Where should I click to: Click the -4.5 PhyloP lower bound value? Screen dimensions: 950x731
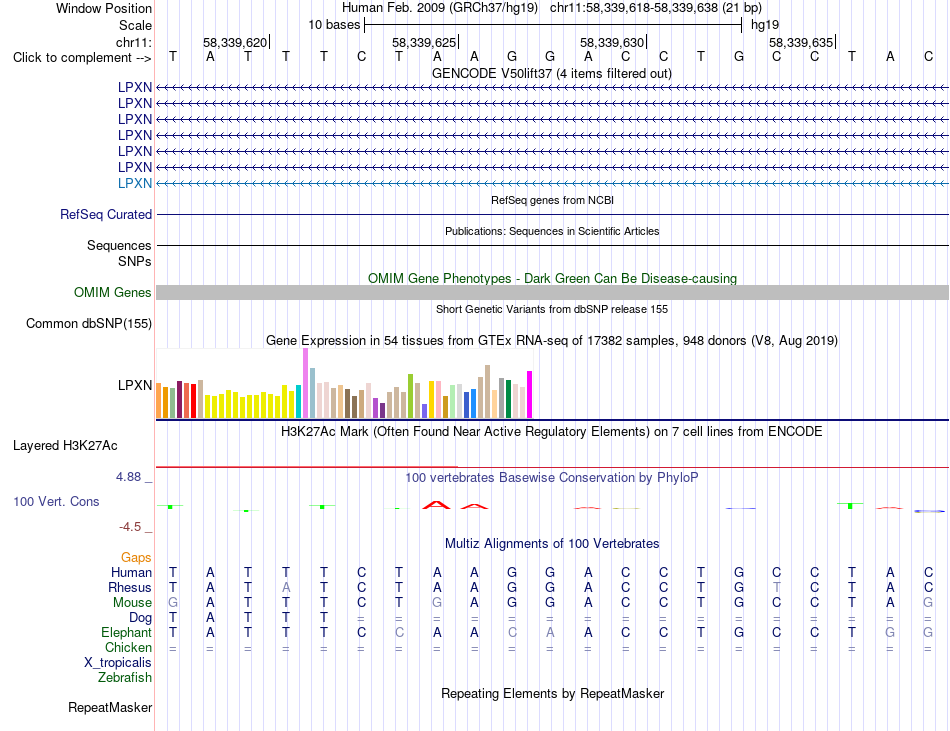click(130, 527)
